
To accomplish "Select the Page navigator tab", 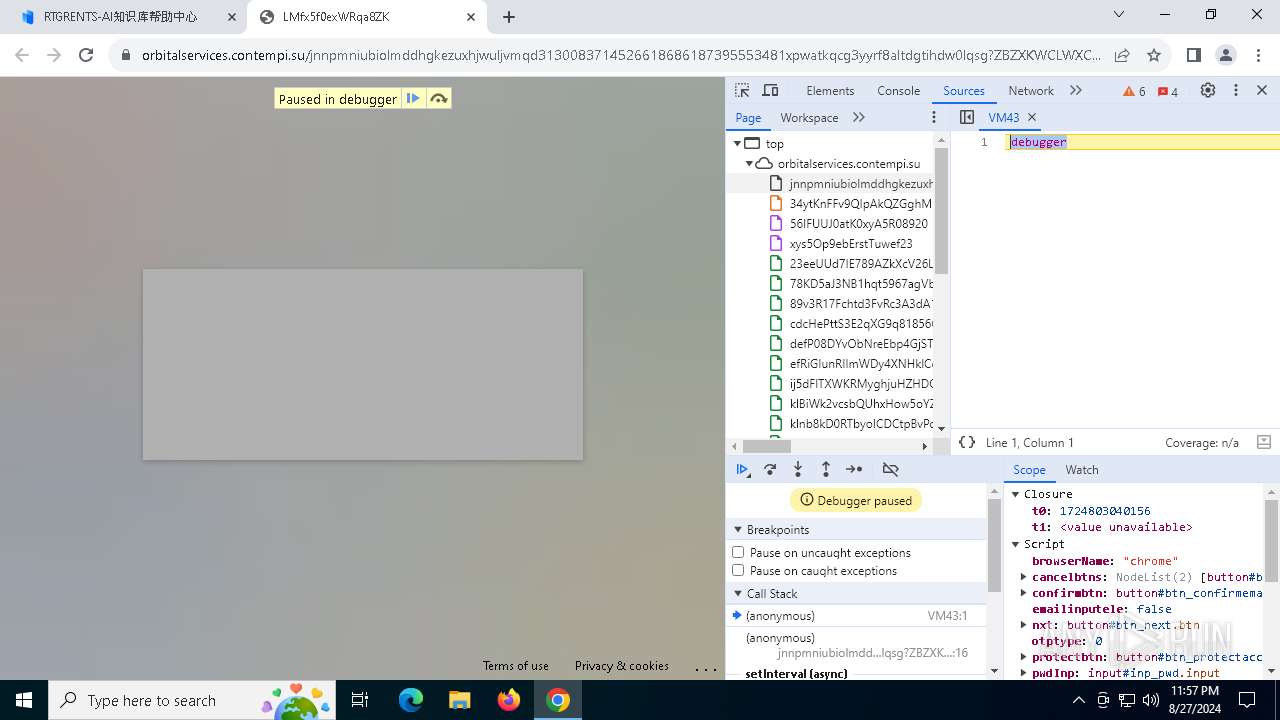I will (x=748, y=117).
